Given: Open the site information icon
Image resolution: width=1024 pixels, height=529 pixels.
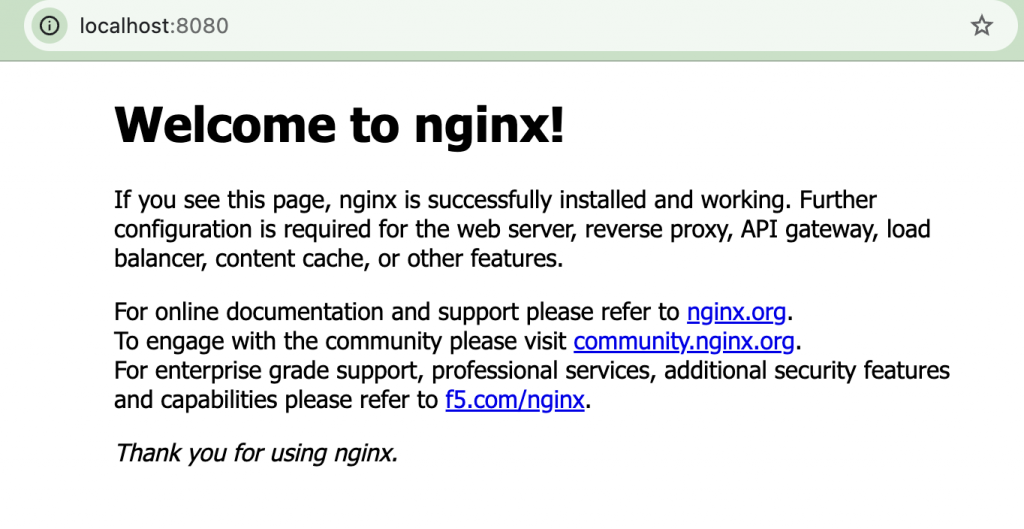Looking at the screenshot, I should click(x=49, y=26).
